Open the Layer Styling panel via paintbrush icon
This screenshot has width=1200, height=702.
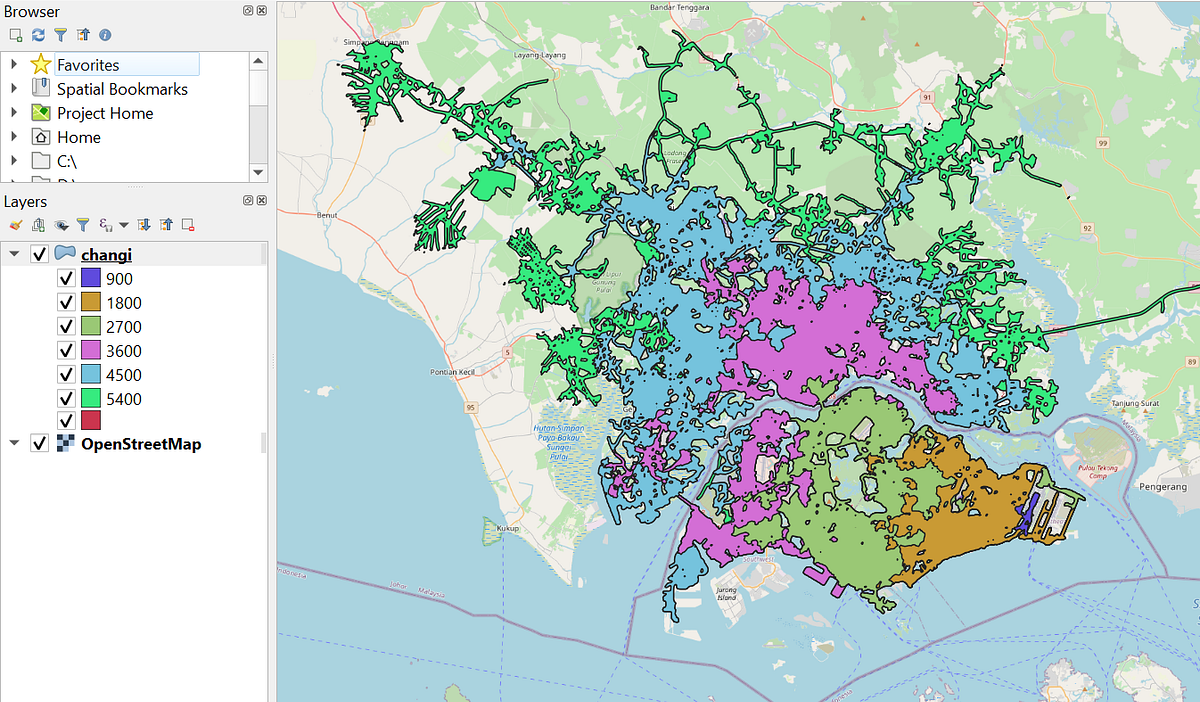tap(15, 224)
